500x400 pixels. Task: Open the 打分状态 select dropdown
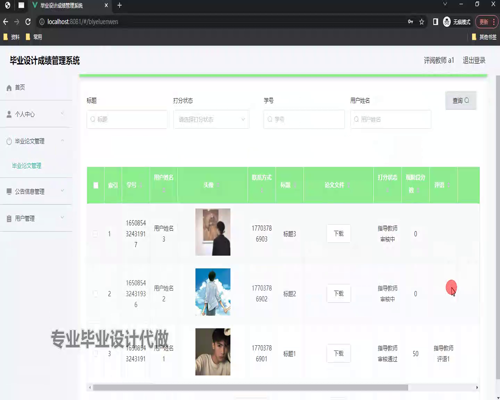tap(211, 119)
